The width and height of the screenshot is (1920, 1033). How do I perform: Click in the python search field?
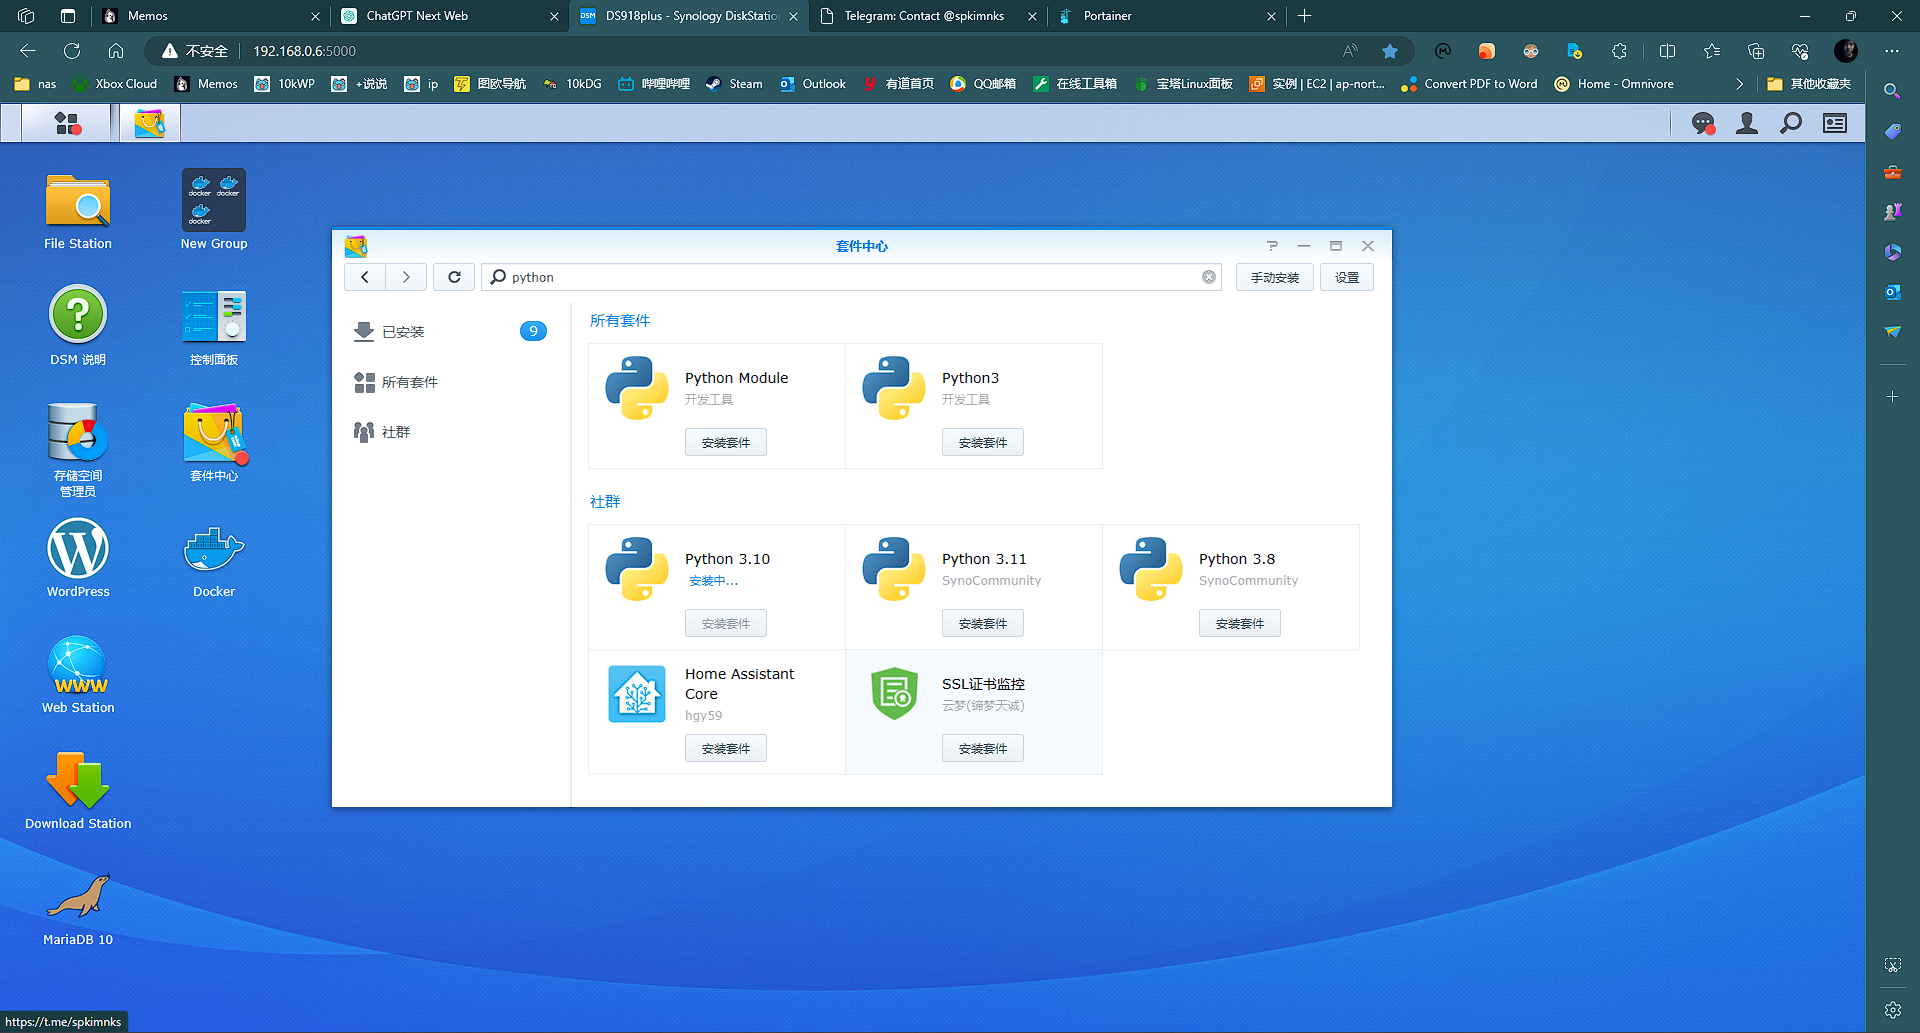point(850,277)
